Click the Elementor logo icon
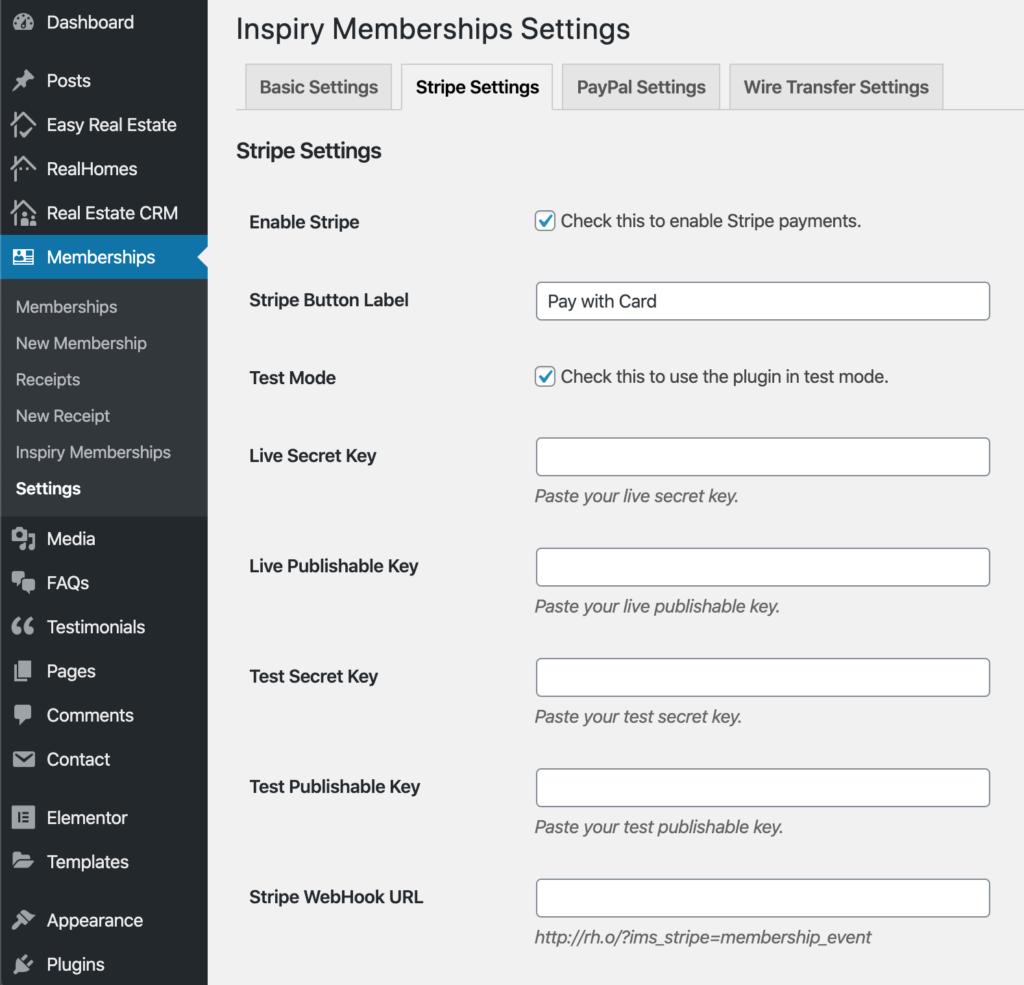This screenshot has width=1024, height=985. (x=24, y=817)
